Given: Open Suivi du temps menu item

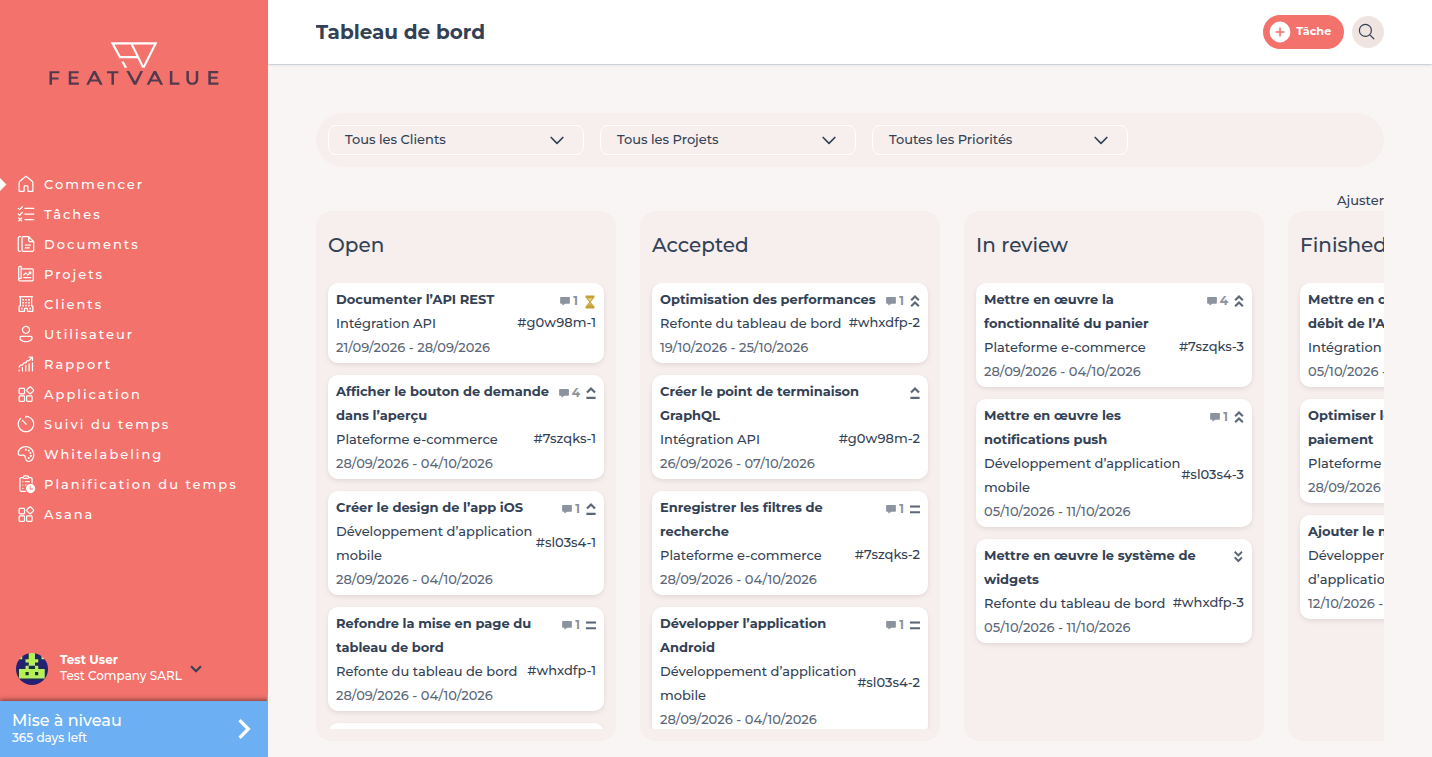Looking at the screenshot, I should pyautogui.click(x=106, y=424).
